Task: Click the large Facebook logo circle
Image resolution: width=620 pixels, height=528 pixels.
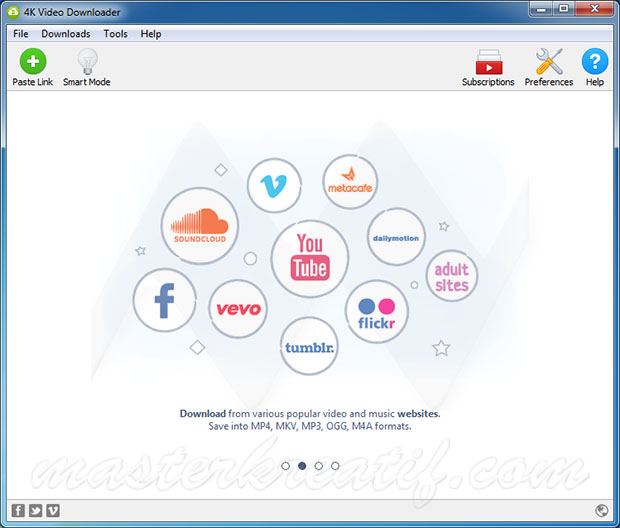Action: point(164,300)
